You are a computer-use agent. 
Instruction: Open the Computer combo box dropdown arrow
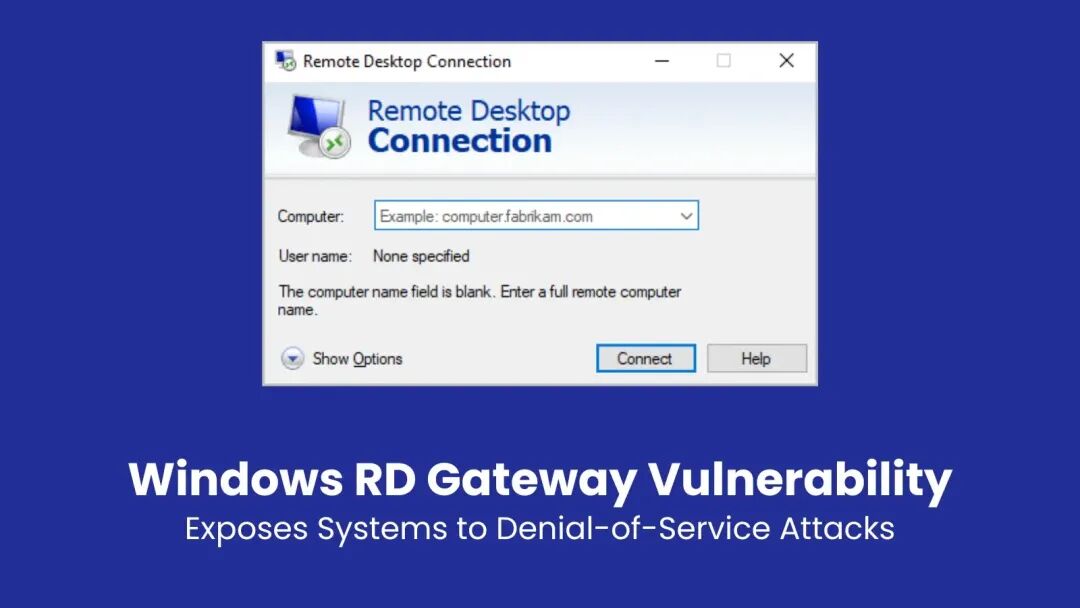686,216
